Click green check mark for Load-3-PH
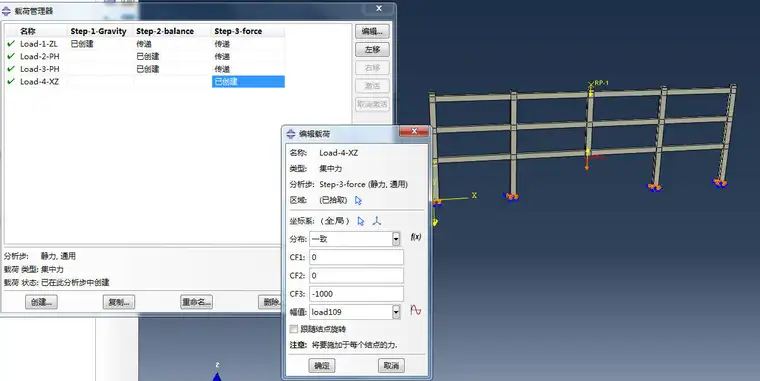 click(11, 69)
